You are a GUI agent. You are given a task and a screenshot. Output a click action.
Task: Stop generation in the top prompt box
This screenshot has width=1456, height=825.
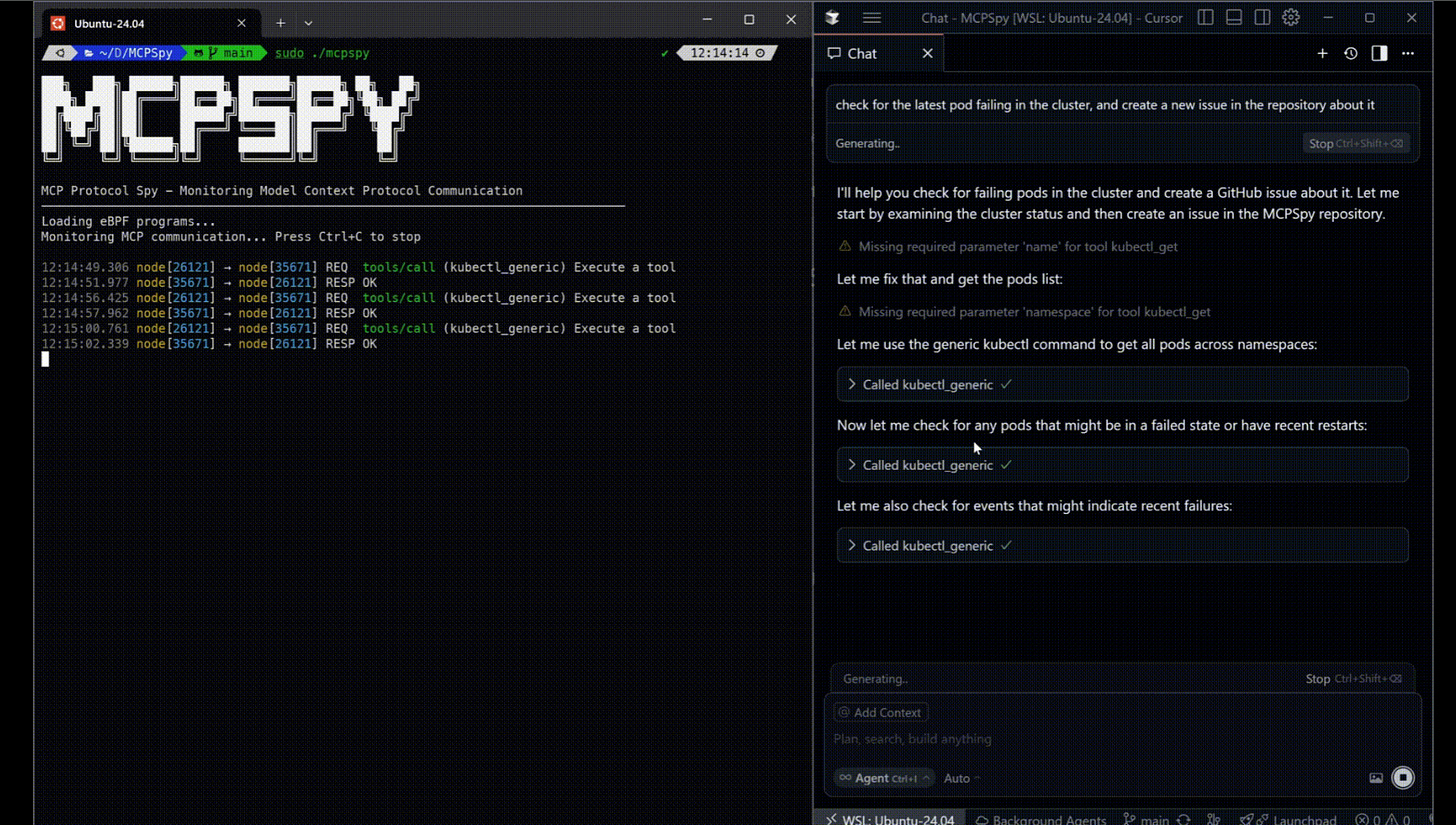1356,144
